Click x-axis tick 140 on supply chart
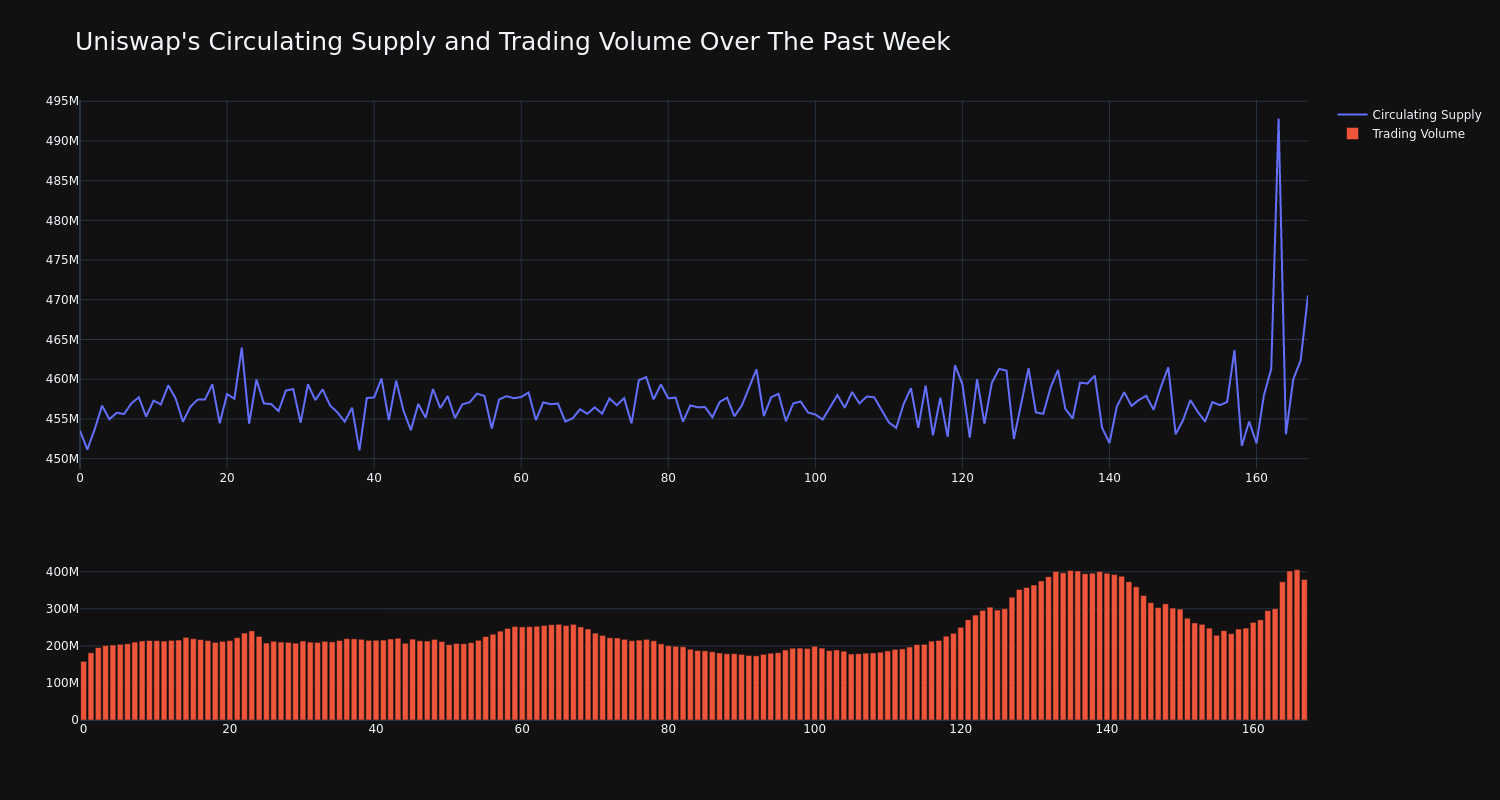1500x800 pixels. point(1109,478)
